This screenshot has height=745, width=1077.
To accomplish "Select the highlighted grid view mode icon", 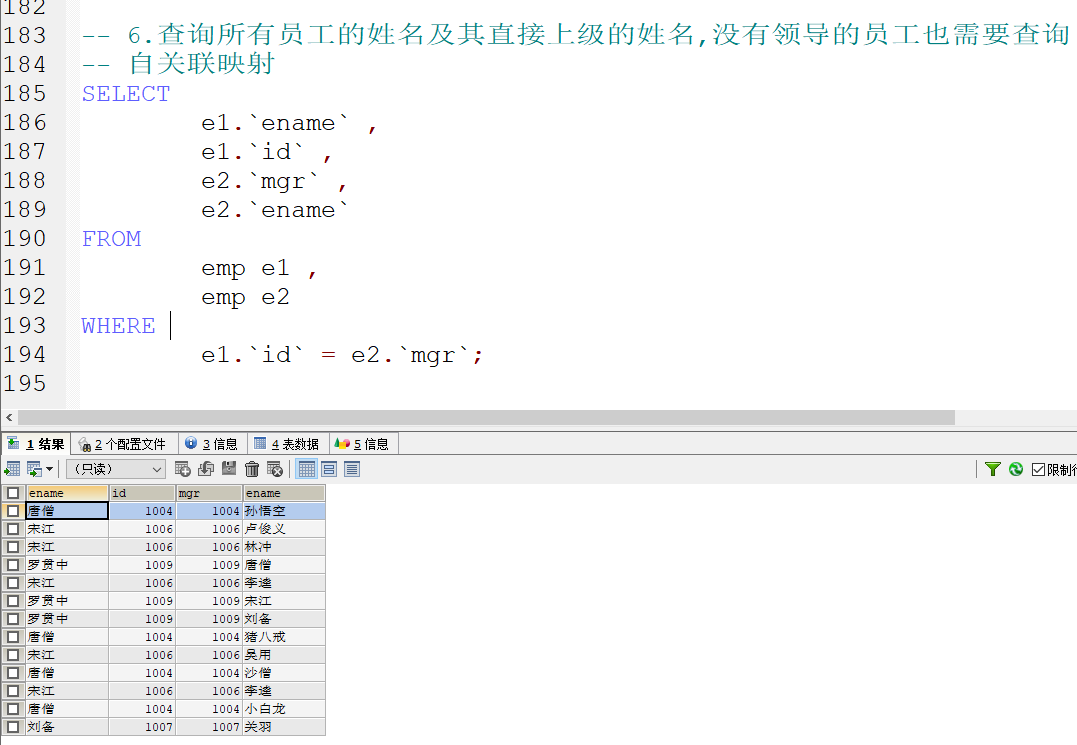I will (308, 470).
